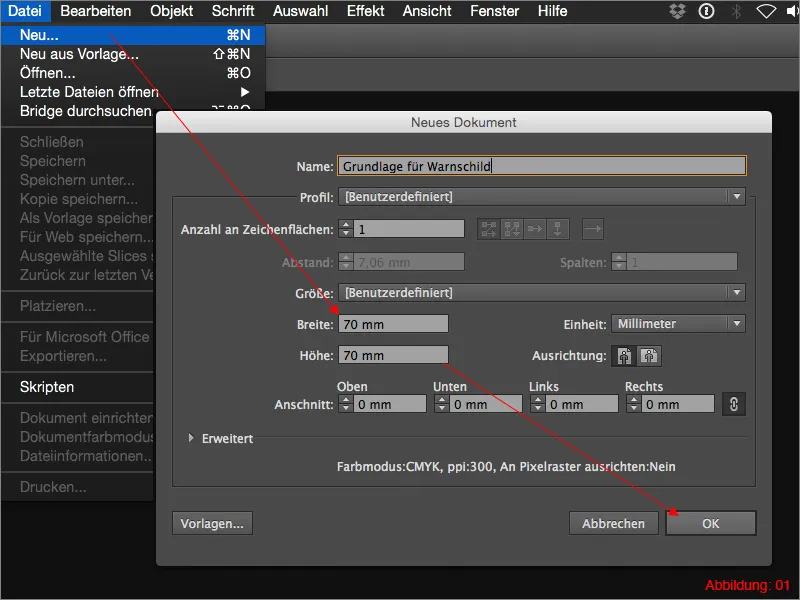Image resolution: width=800 pixels, height=600 pixels.
Task: Expand the Erweitert section
Action: (191, 438)
